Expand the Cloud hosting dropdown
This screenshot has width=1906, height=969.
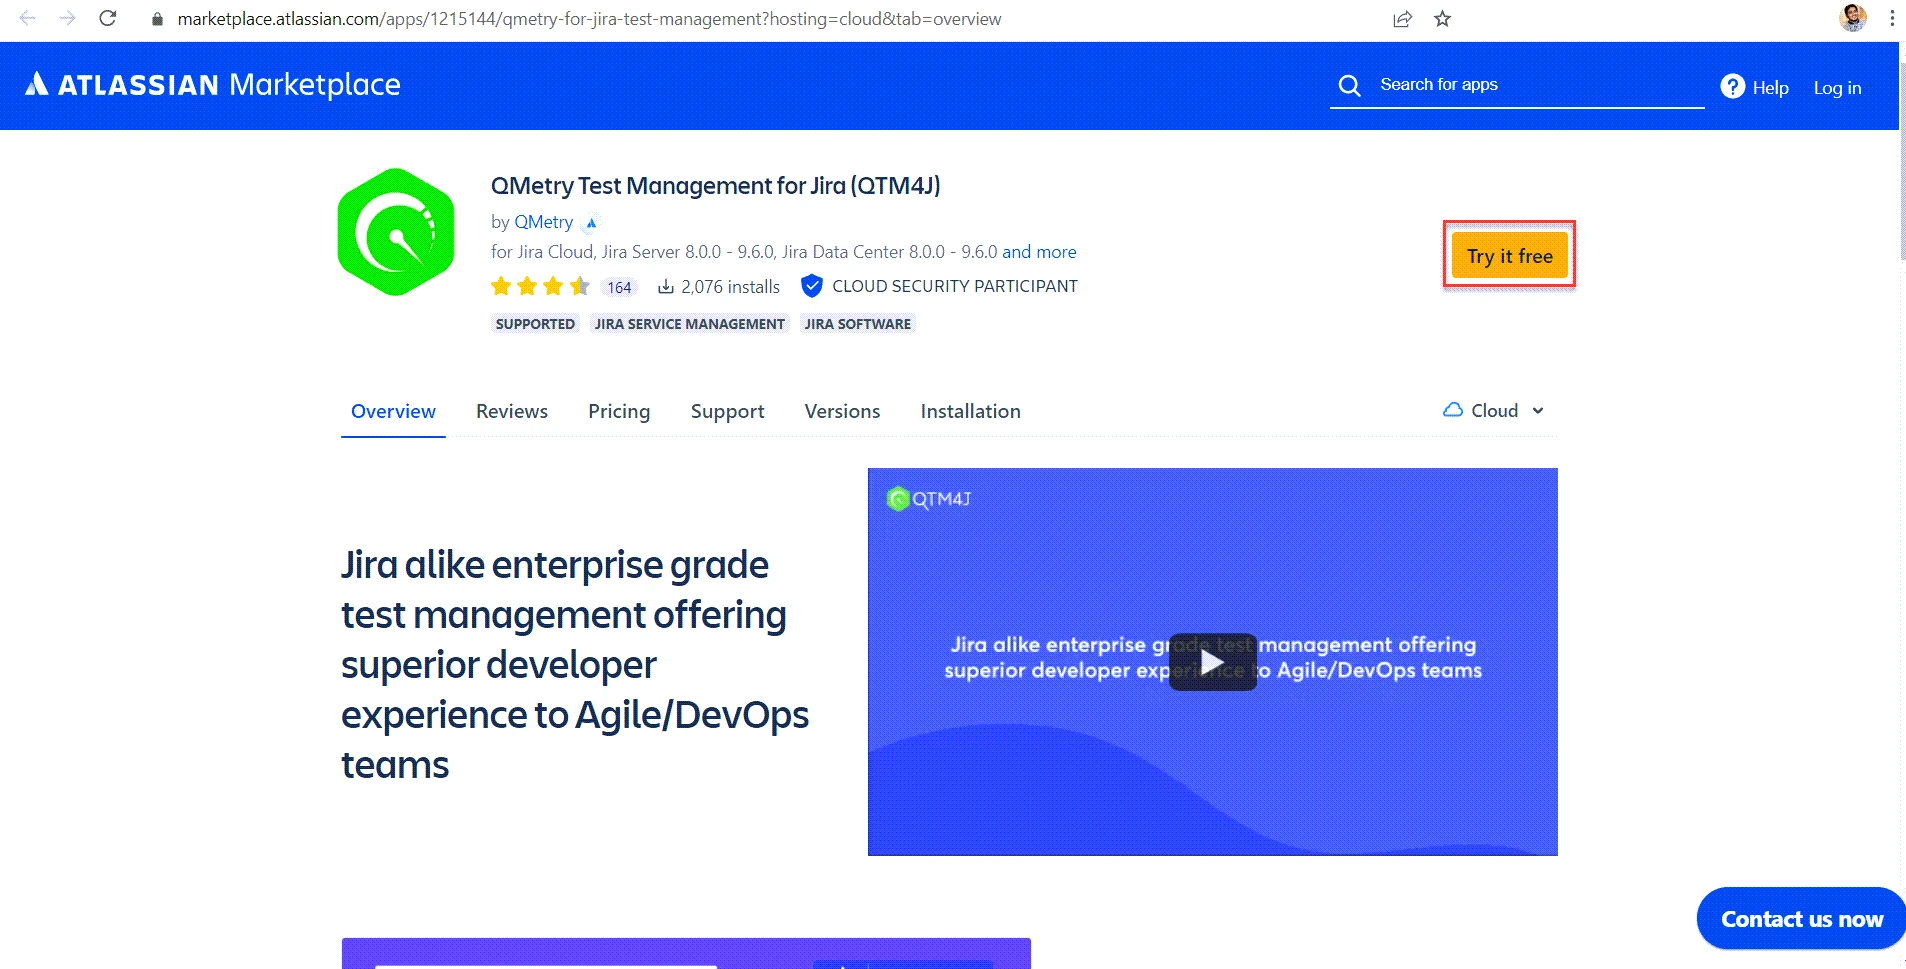point(1494,411)
